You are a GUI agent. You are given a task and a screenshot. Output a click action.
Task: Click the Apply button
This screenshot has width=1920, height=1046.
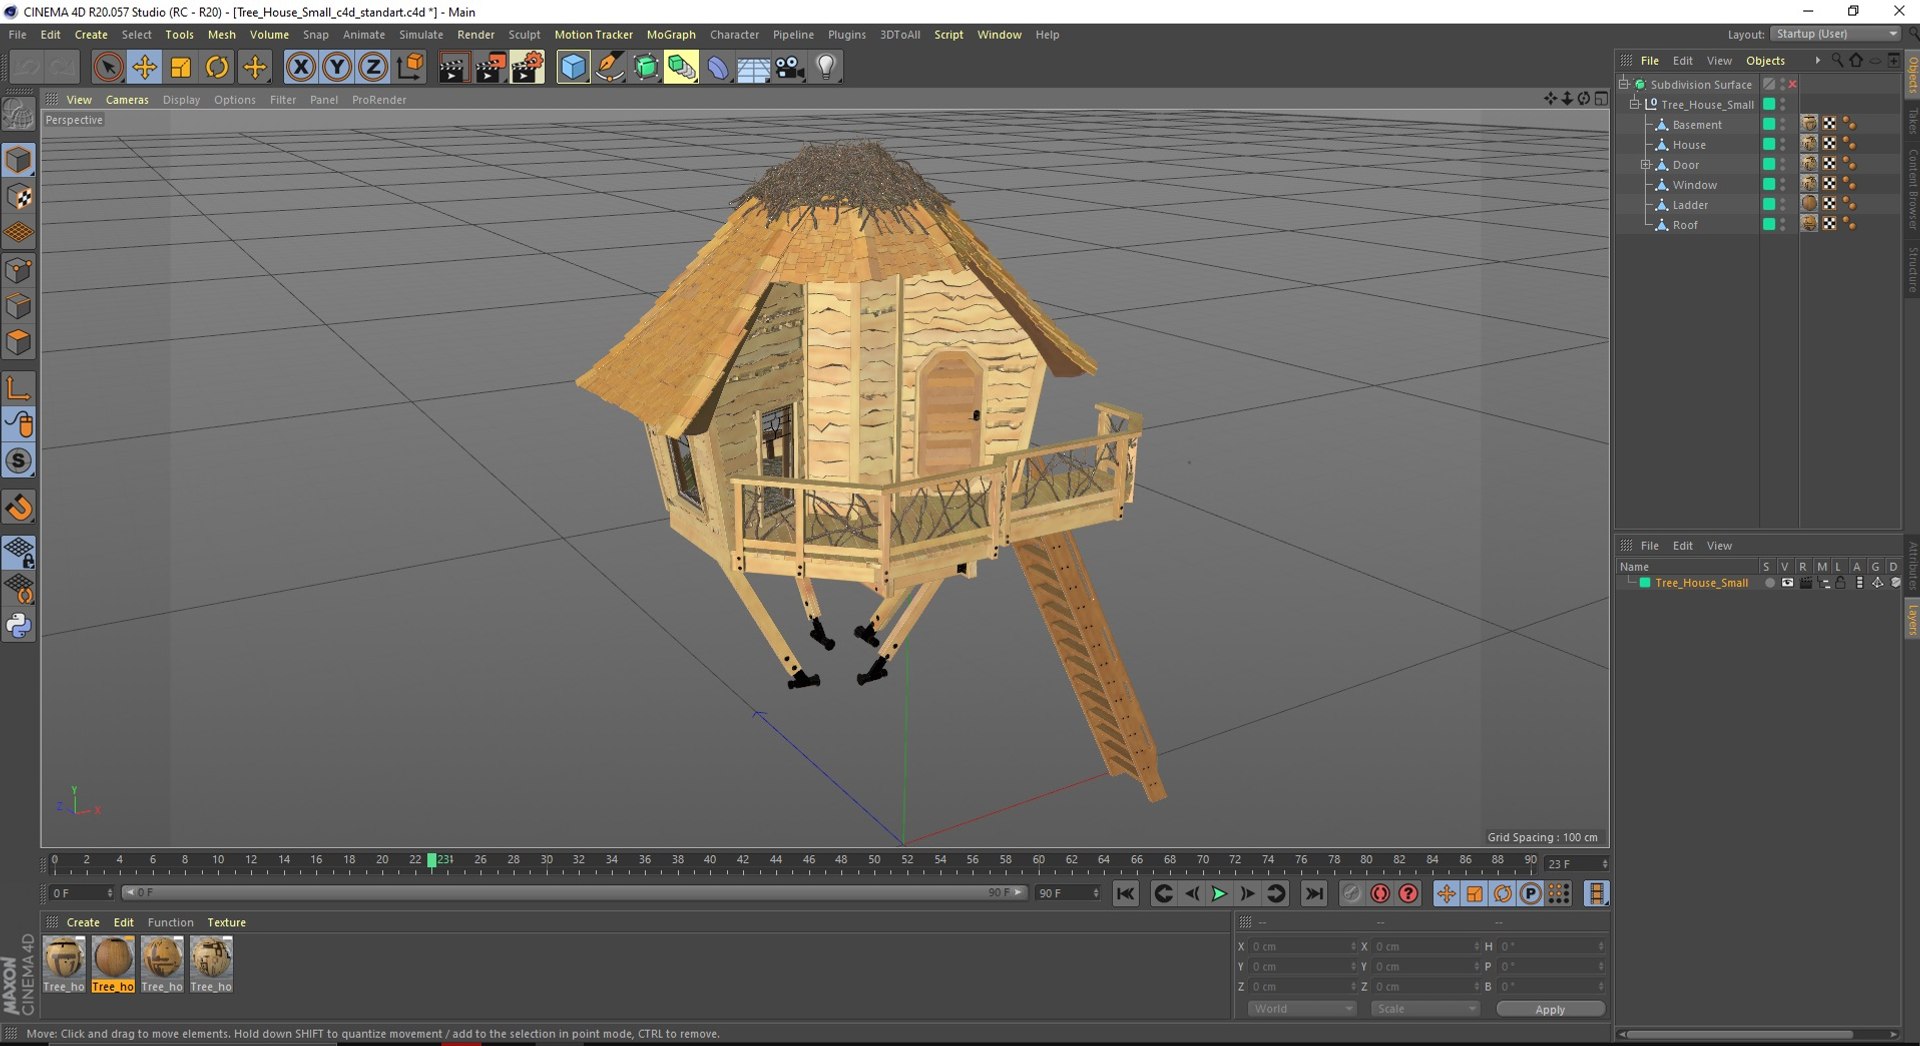pos(1550,1010)
